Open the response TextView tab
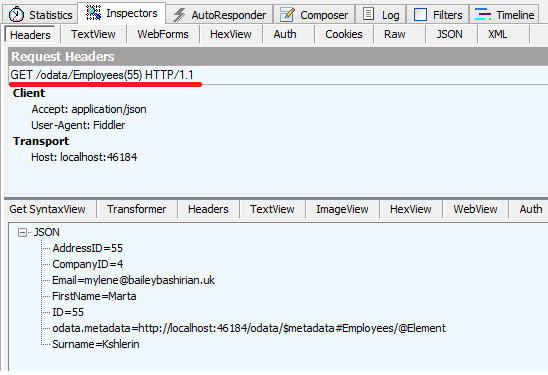This screenshot has height=375, width=548. (272, 209)
